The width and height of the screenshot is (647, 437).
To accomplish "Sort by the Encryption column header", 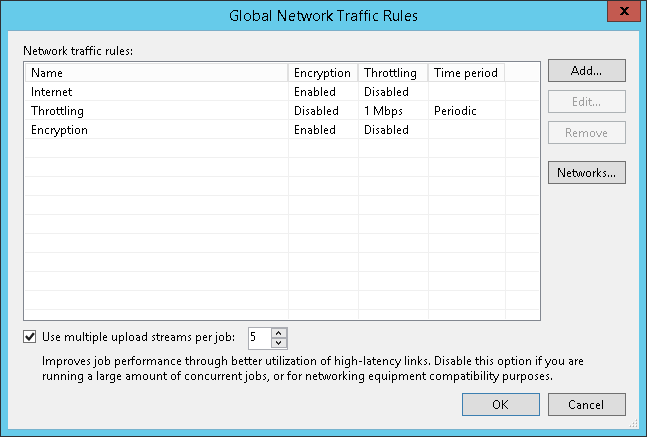I will pyautogui.click(x=322, y=73).
